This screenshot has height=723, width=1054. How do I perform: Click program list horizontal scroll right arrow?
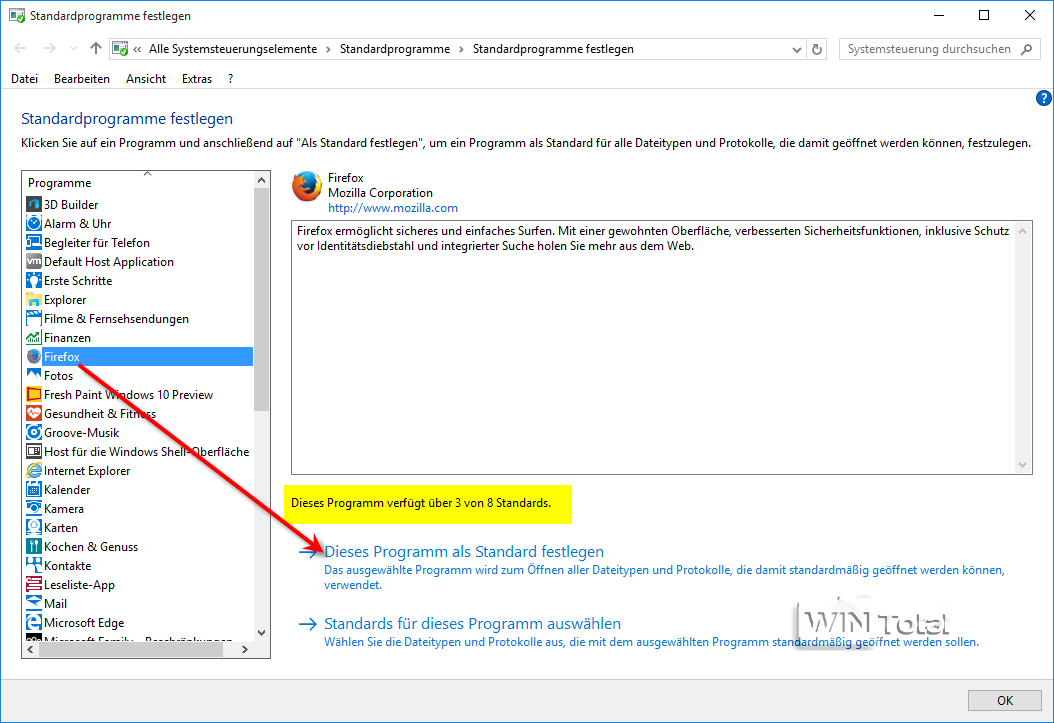245,650
